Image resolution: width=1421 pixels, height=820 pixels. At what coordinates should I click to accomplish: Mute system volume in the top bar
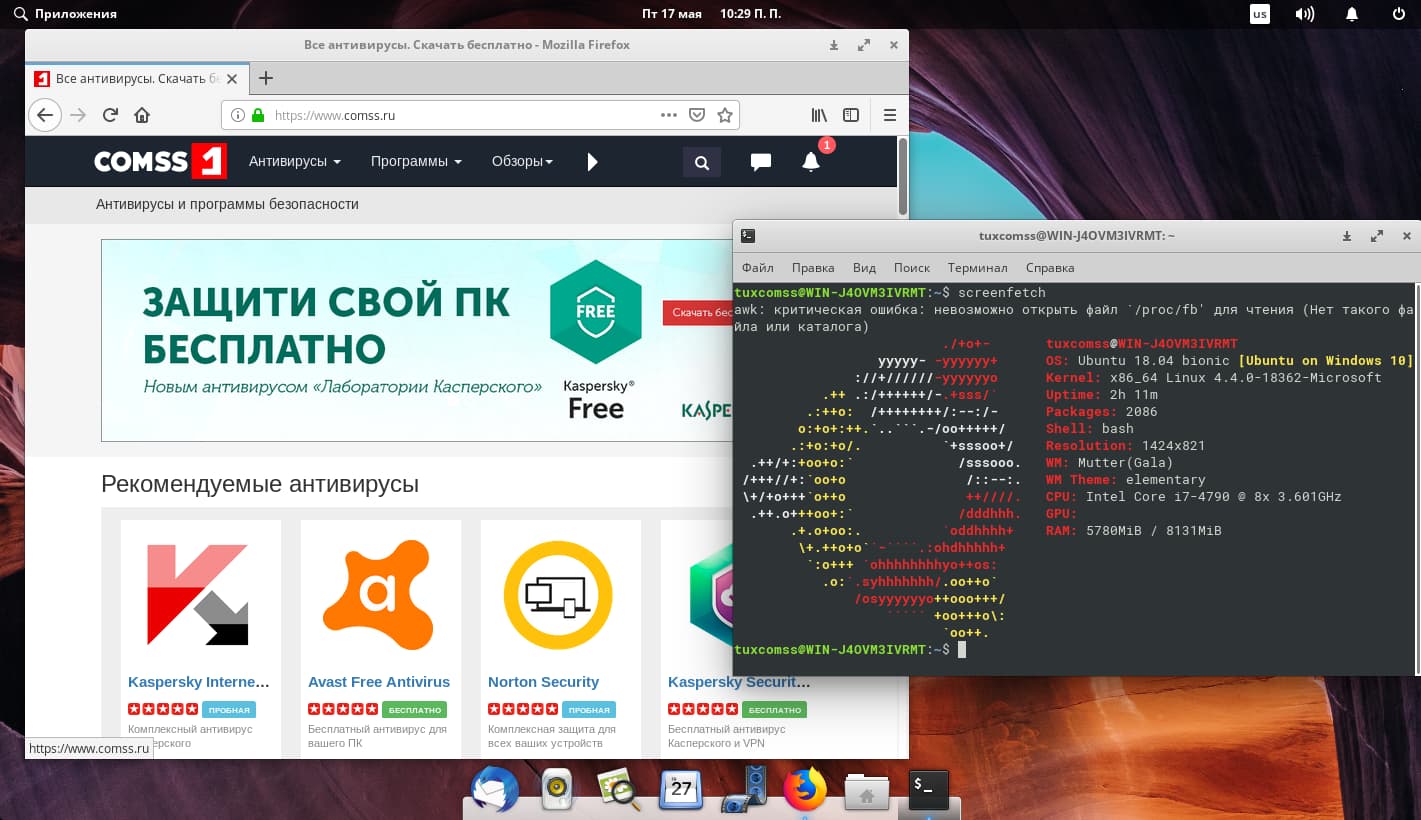point(1304,14)
